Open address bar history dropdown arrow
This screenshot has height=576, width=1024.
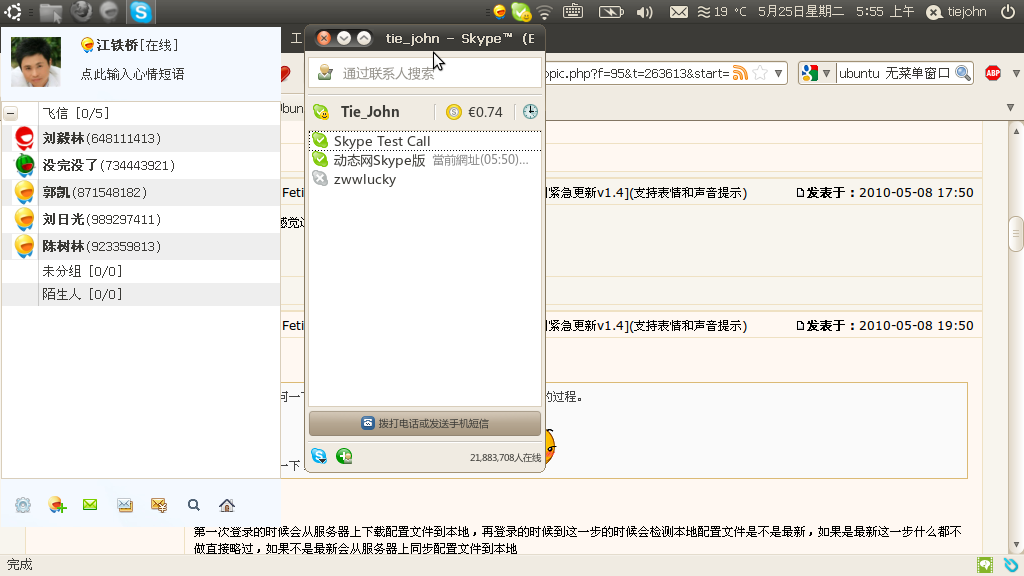[778, 73]
